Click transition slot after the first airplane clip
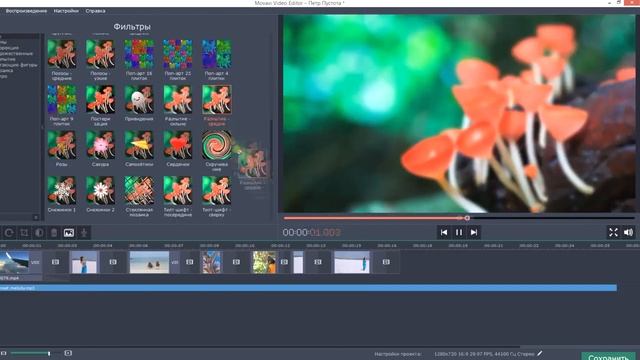640x360 pixels. point(56,262)
